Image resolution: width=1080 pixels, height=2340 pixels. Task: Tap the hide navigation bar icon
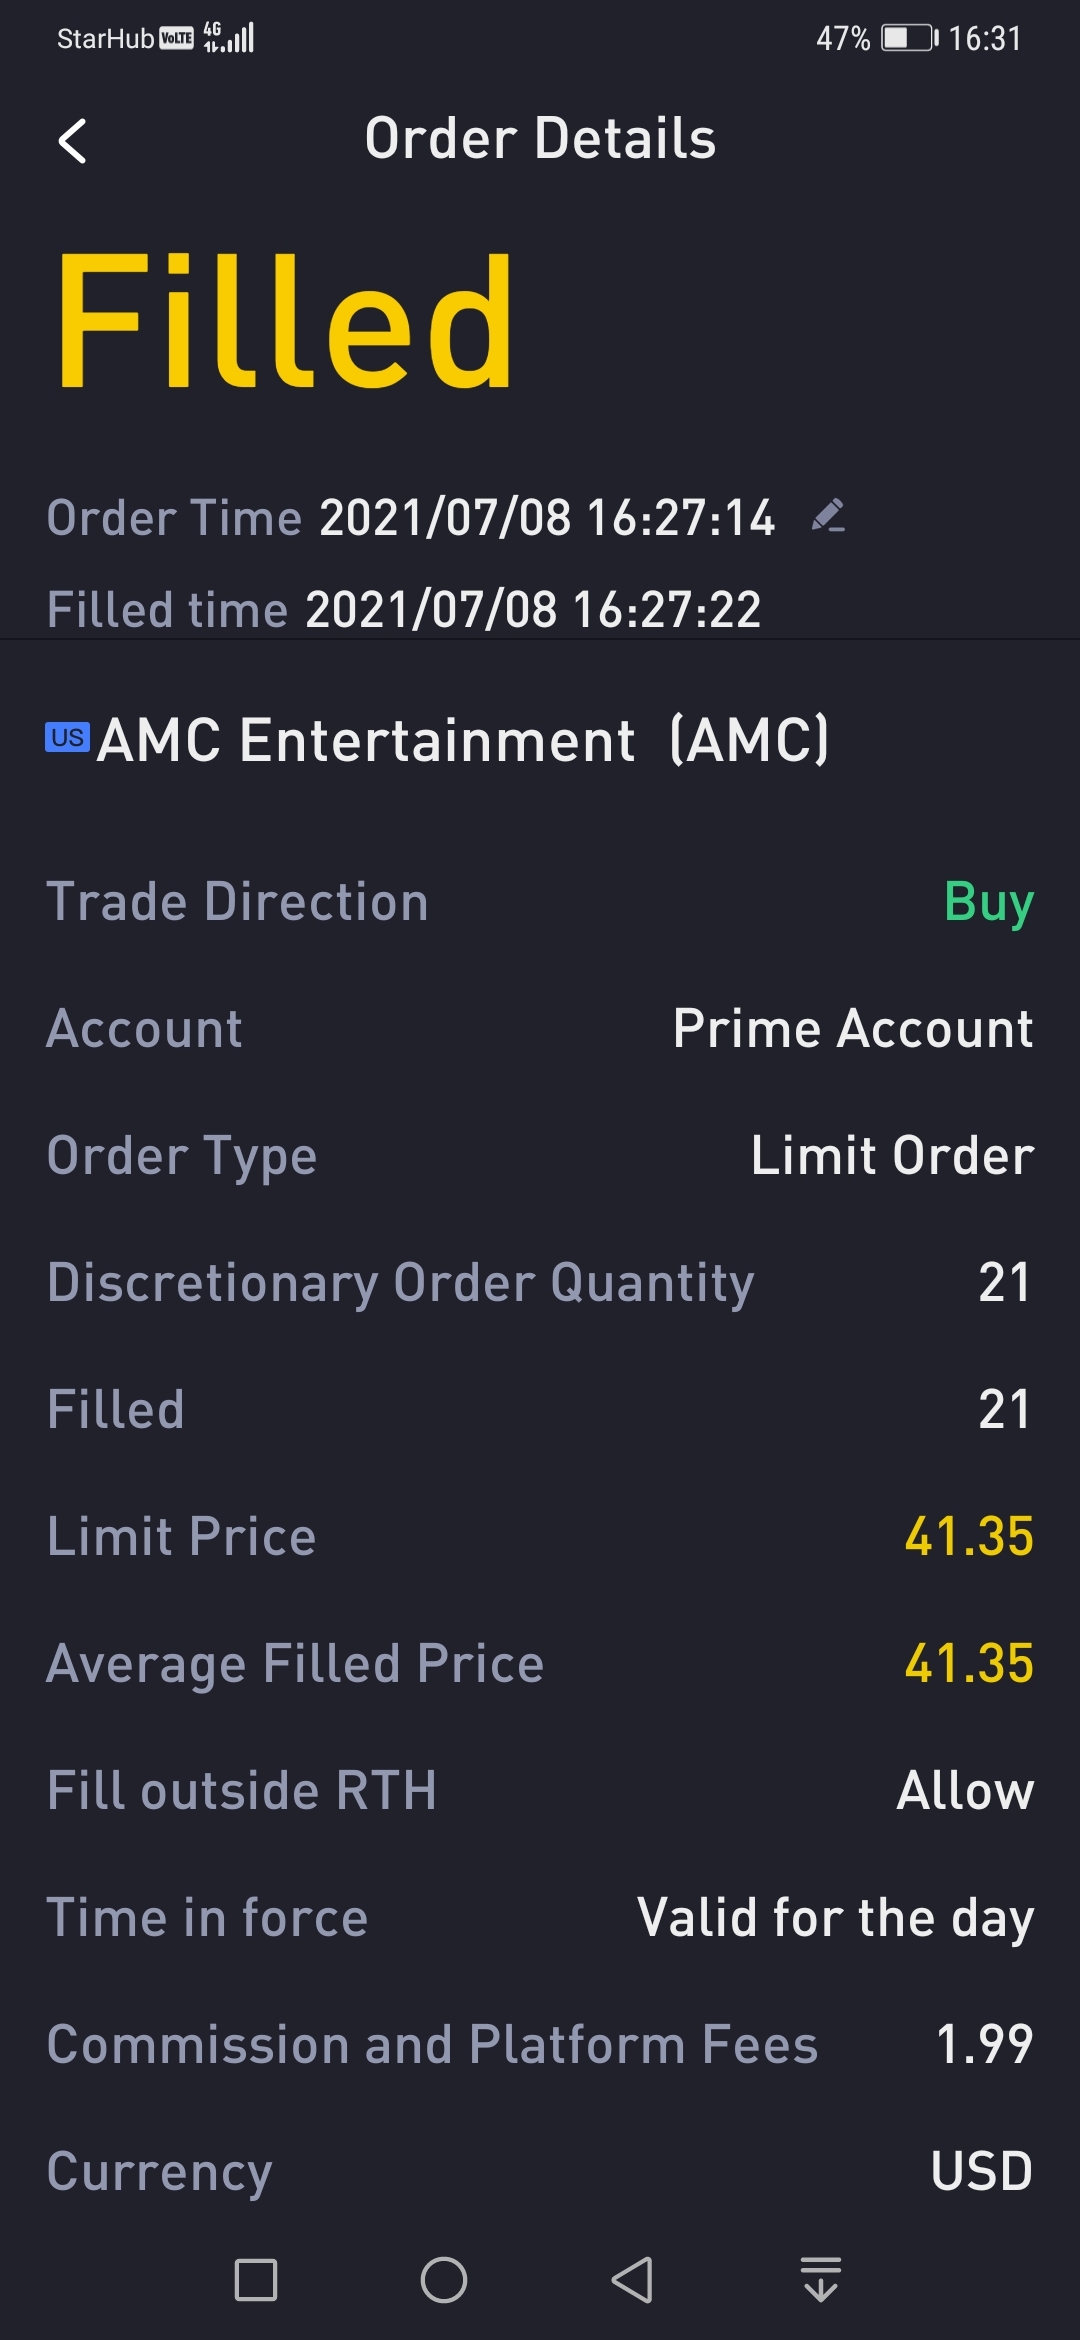(820, 2280)
